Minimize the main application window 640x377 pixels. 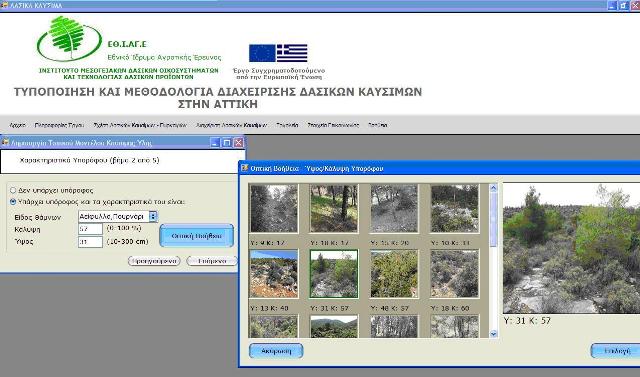(612, 5)
